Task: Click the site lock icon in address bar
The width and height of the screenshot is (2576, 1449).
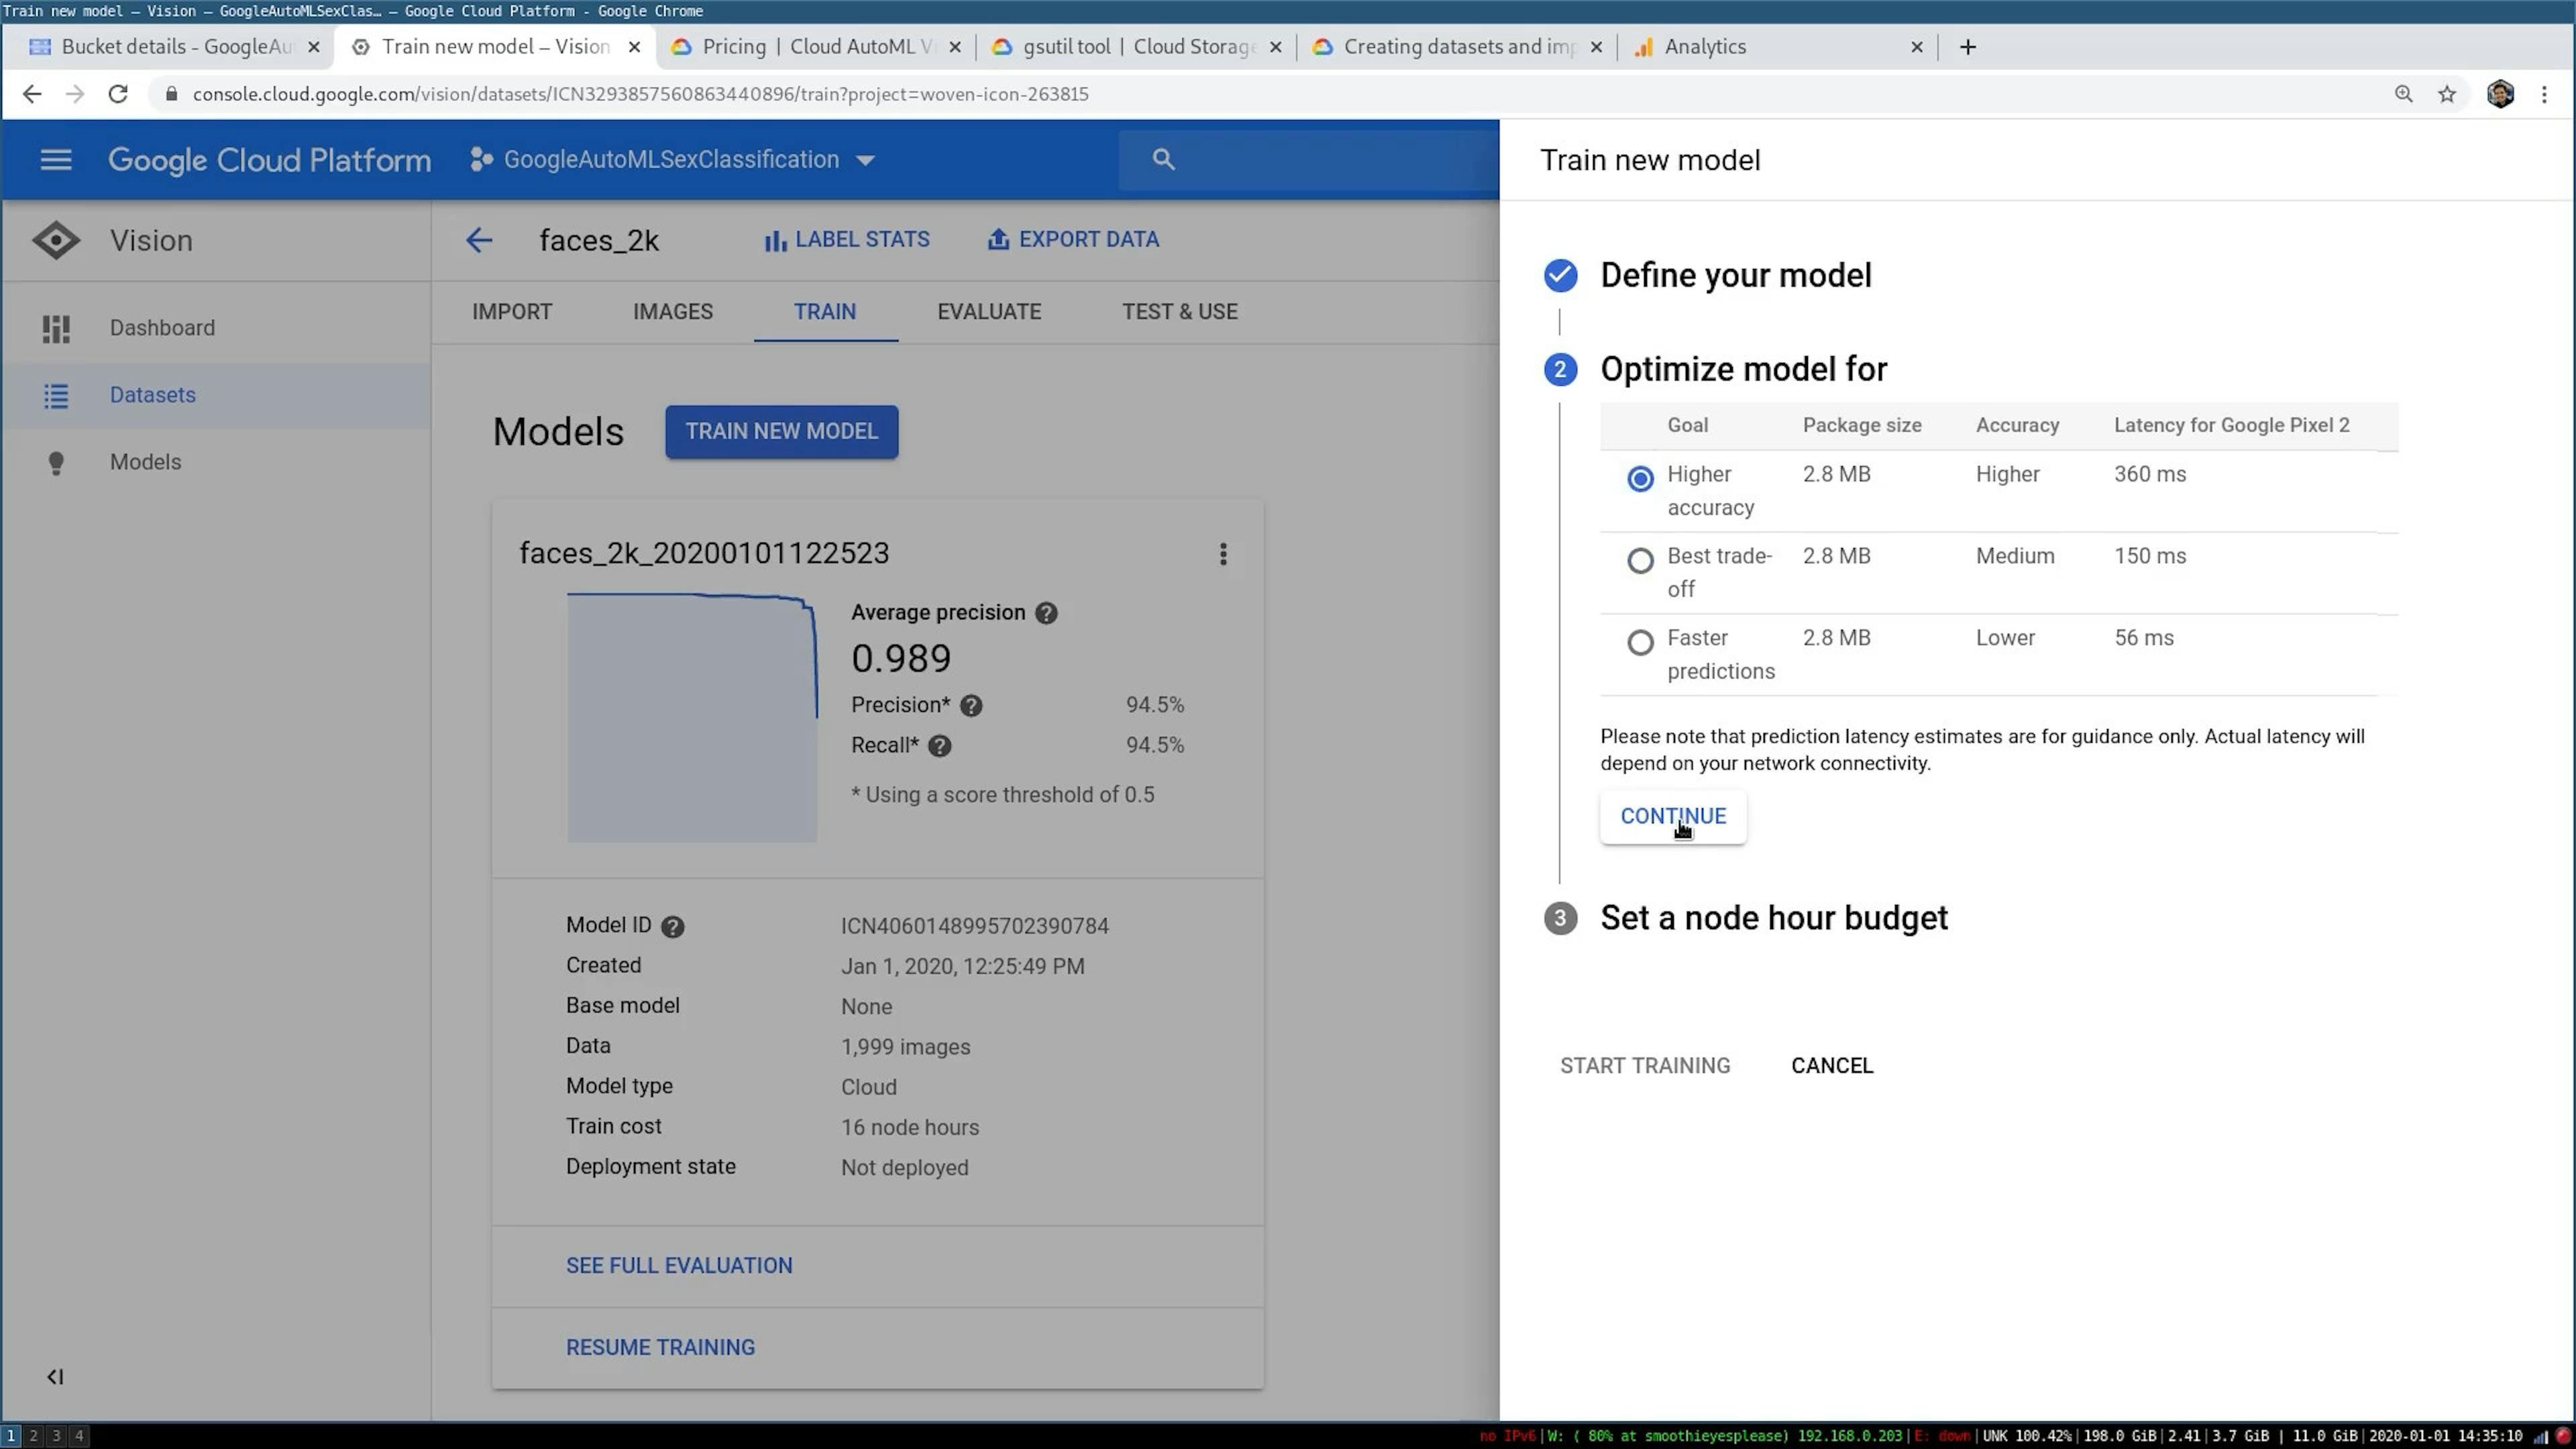Action: point(171,94)
